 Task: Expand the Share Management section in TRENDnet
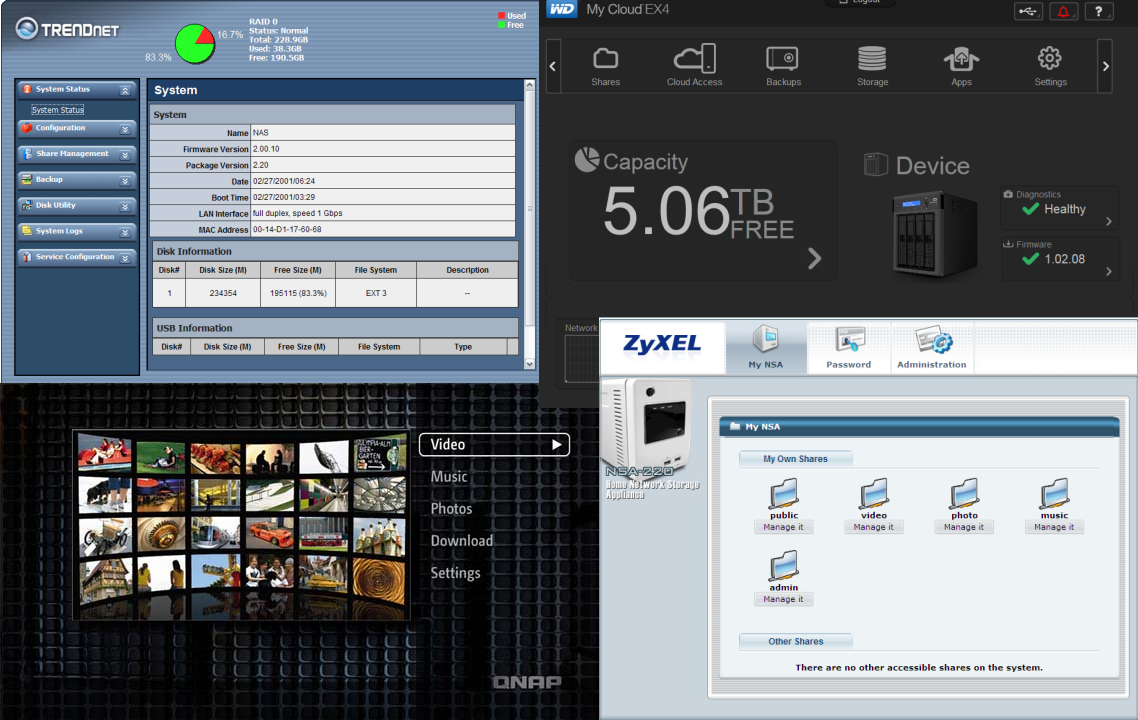[x=125, y=155]
